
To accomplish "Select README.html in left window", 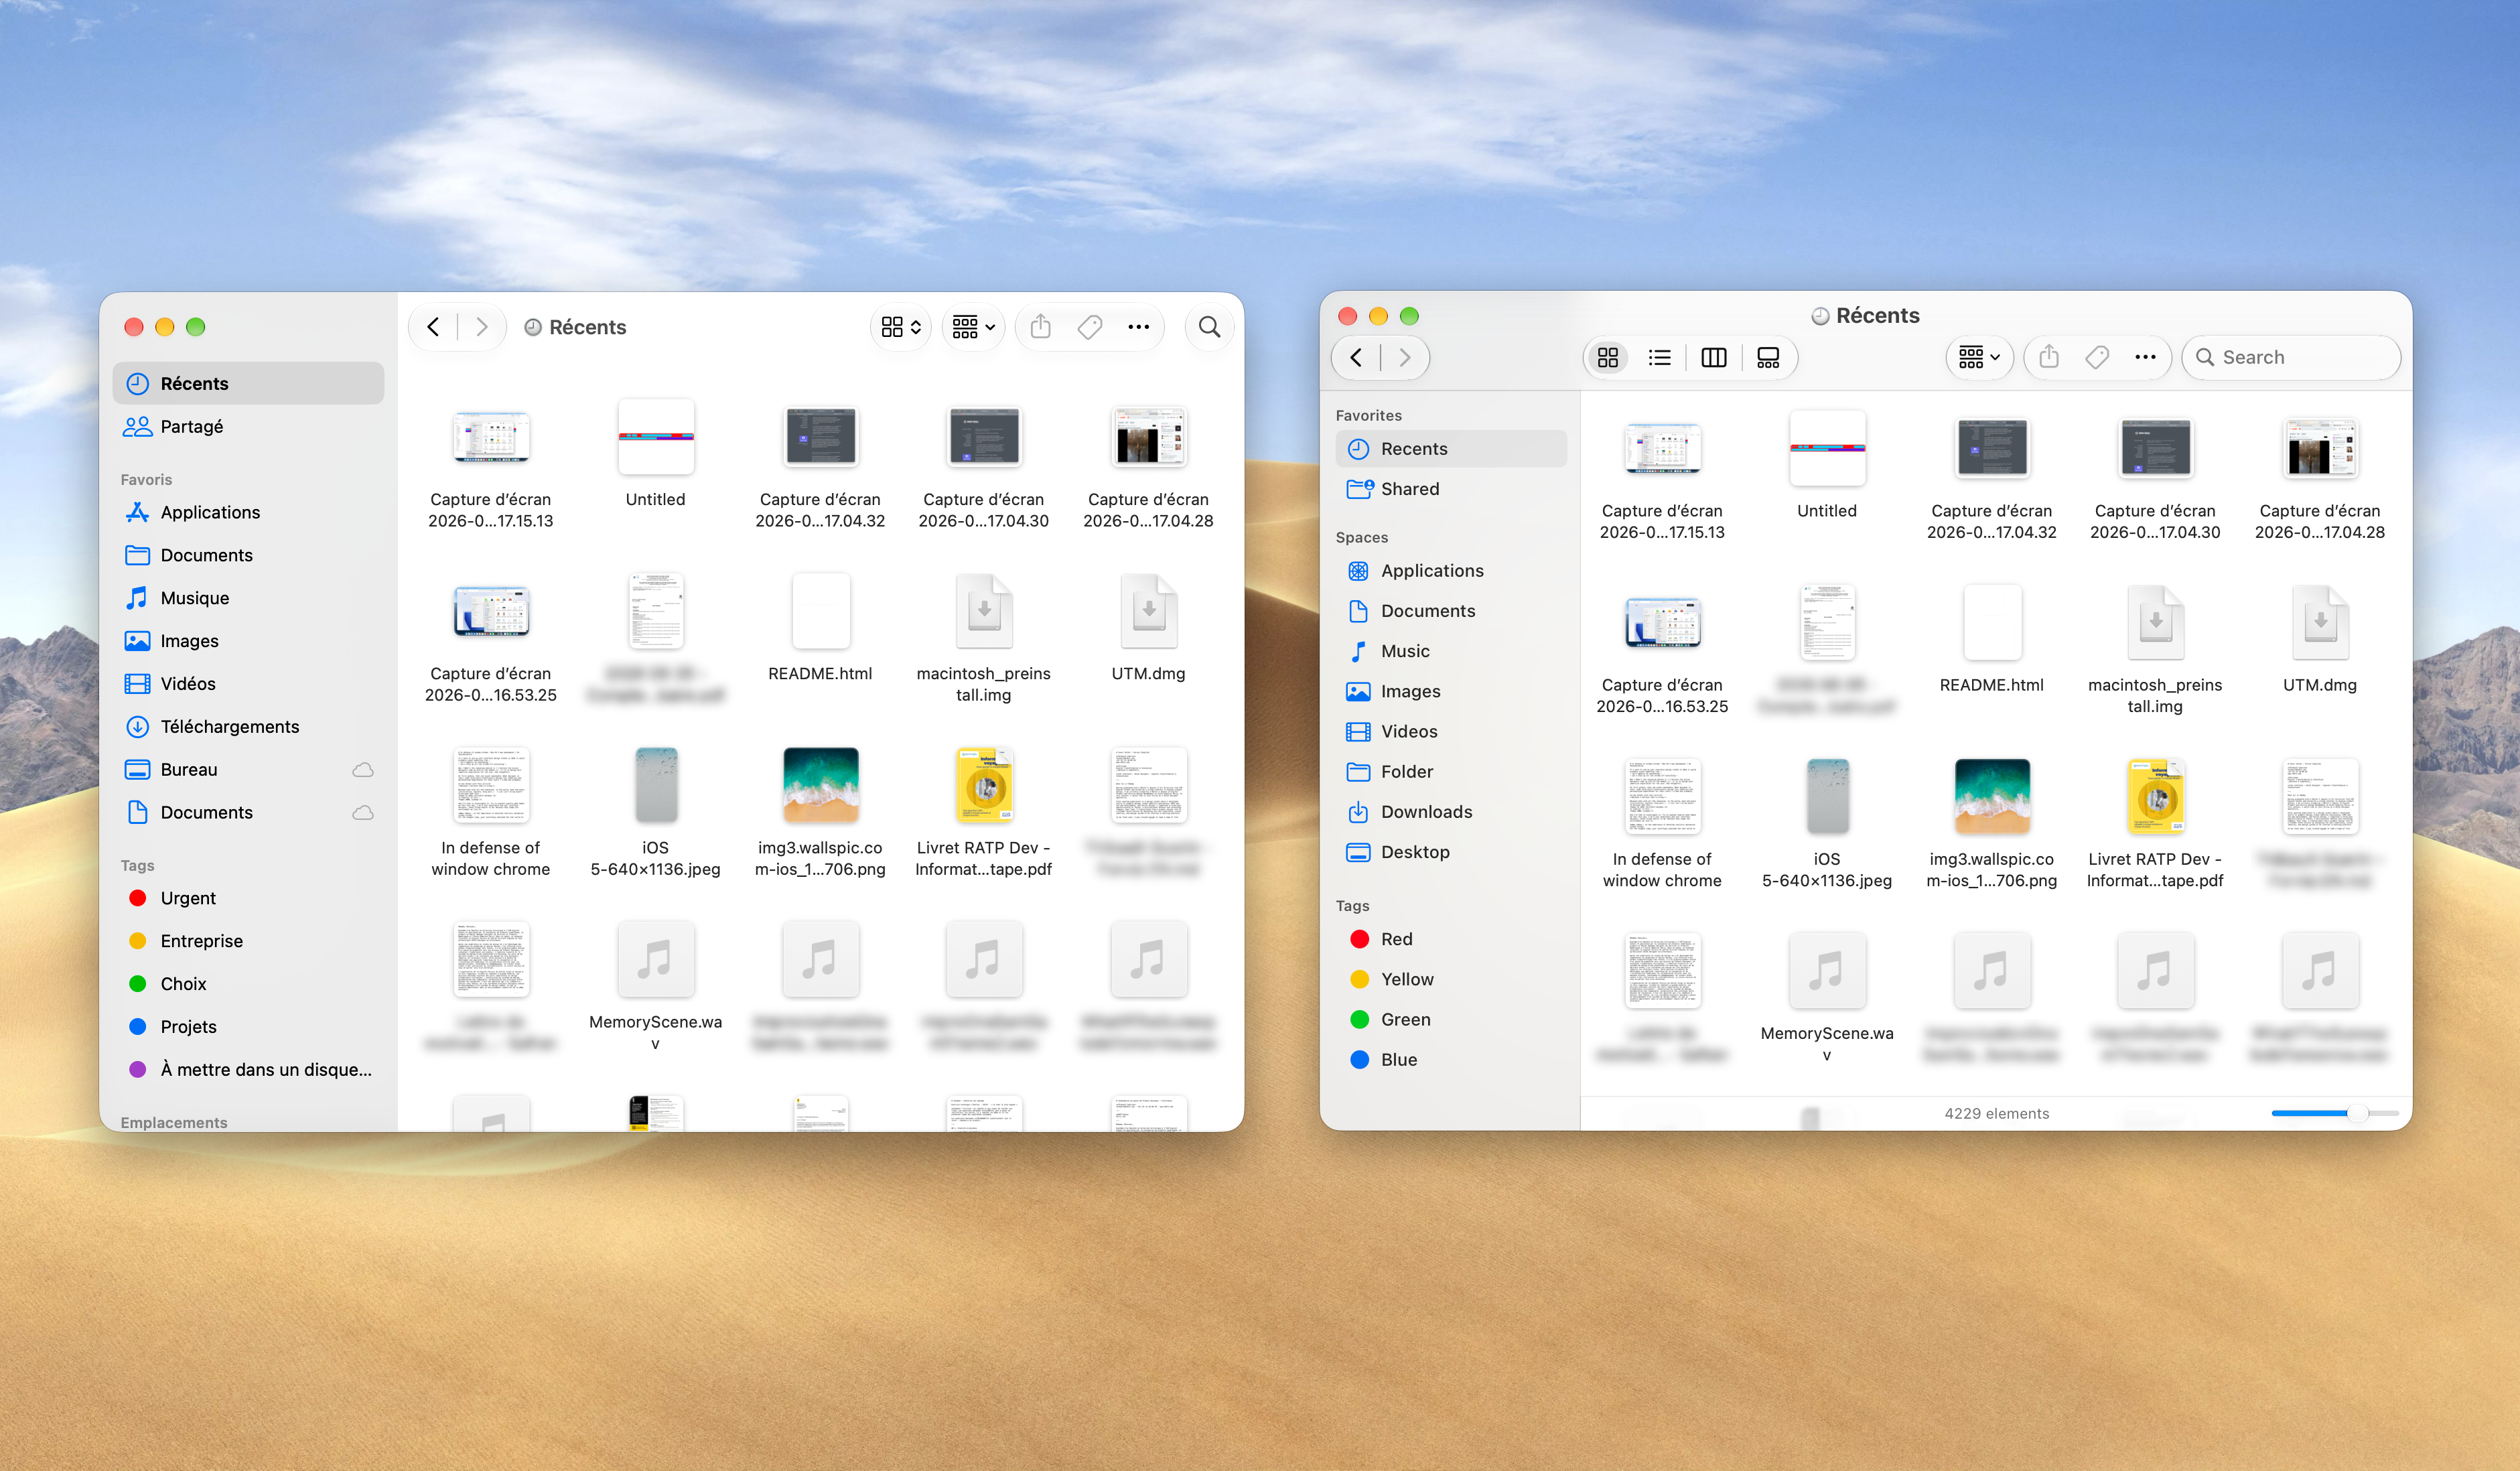I will pyautogui.click(x=820, y=627).
